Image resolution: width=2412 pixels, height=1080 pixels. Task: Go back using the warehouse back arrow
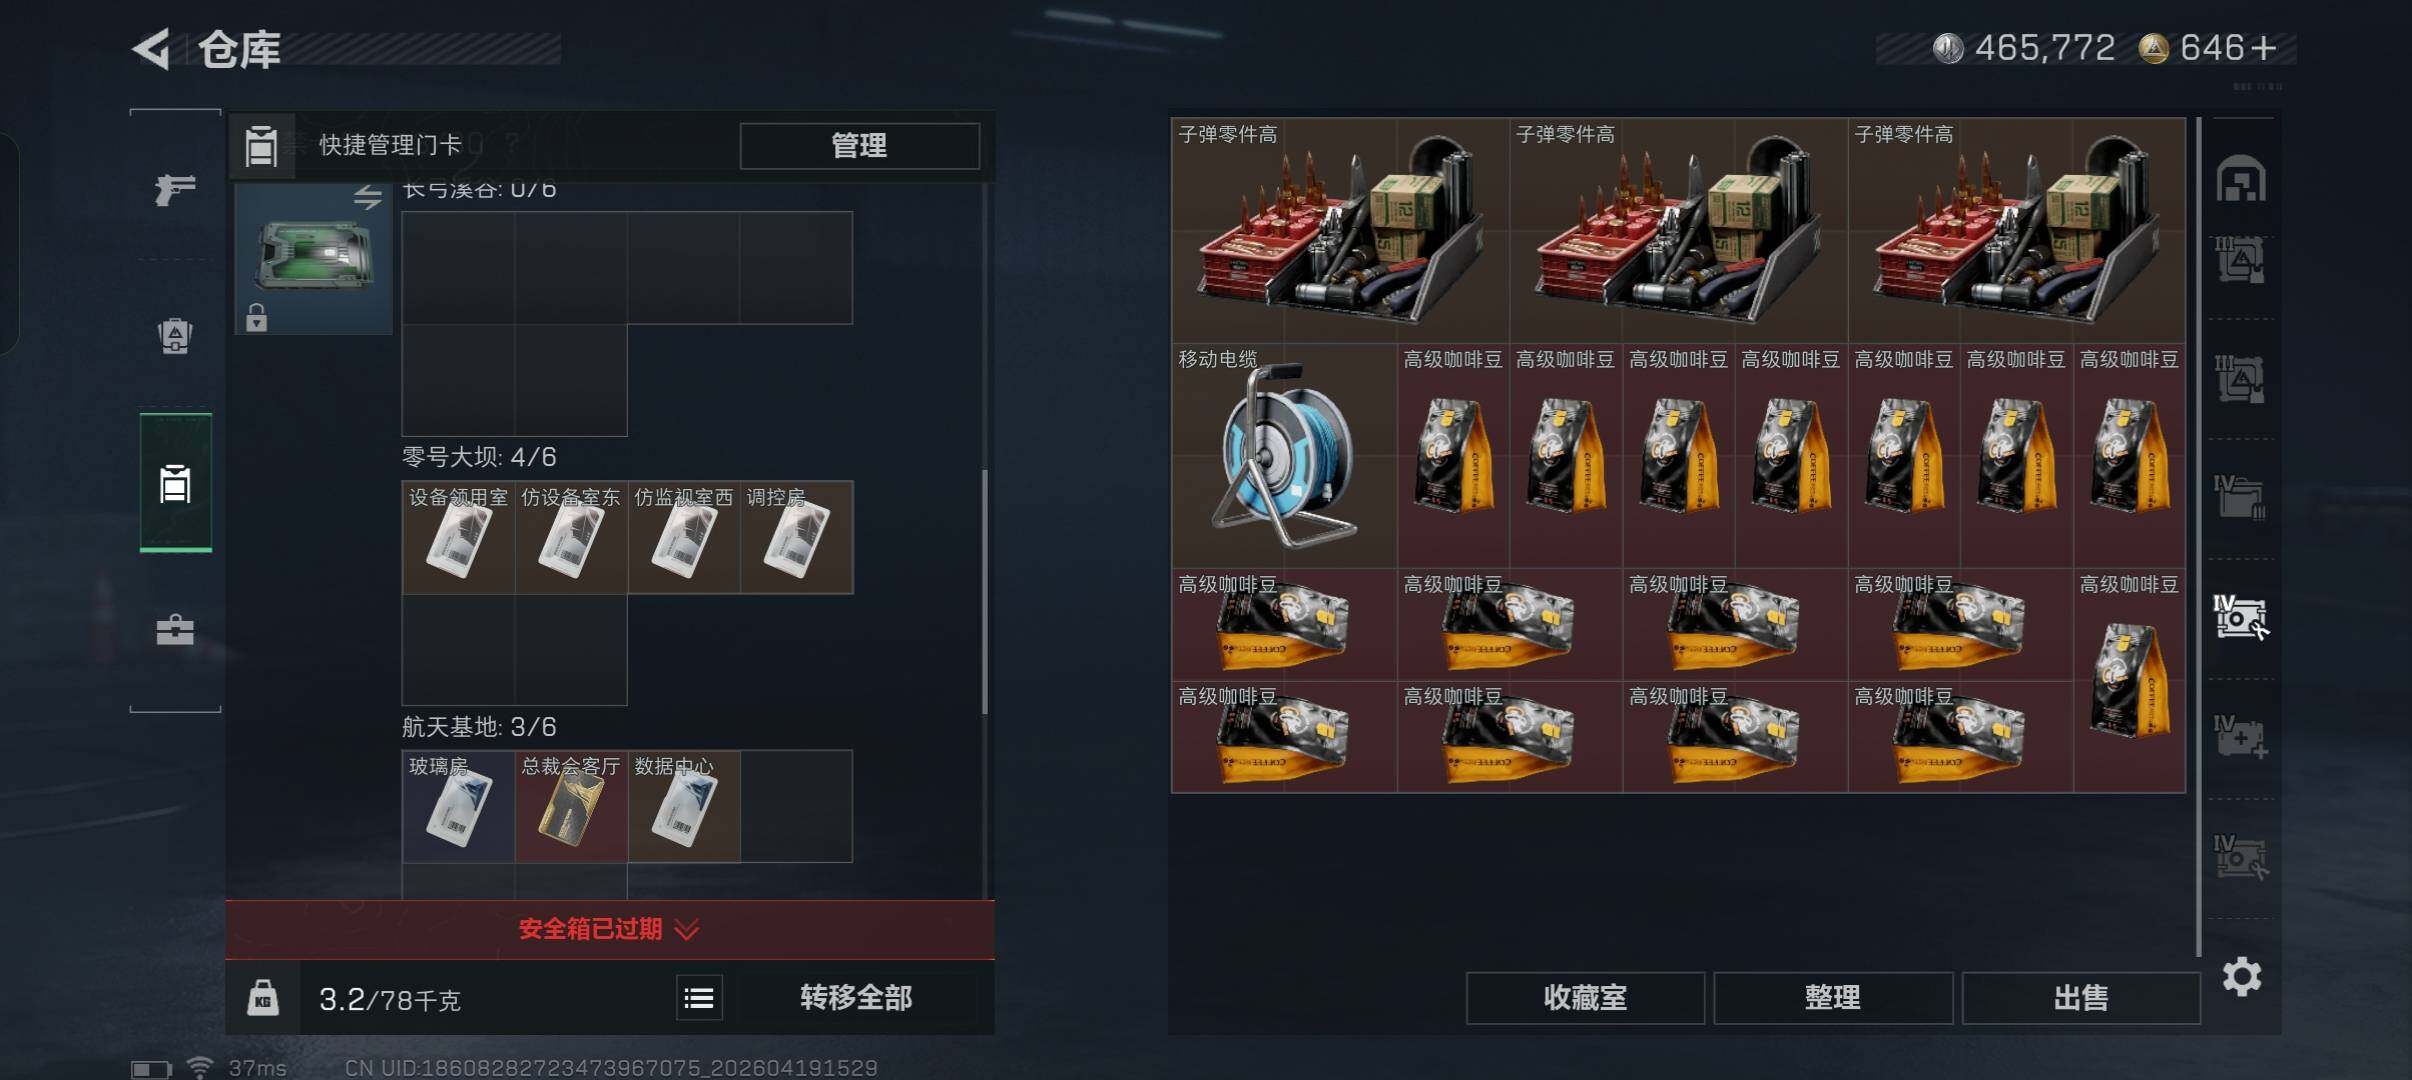tap(151, 48)
